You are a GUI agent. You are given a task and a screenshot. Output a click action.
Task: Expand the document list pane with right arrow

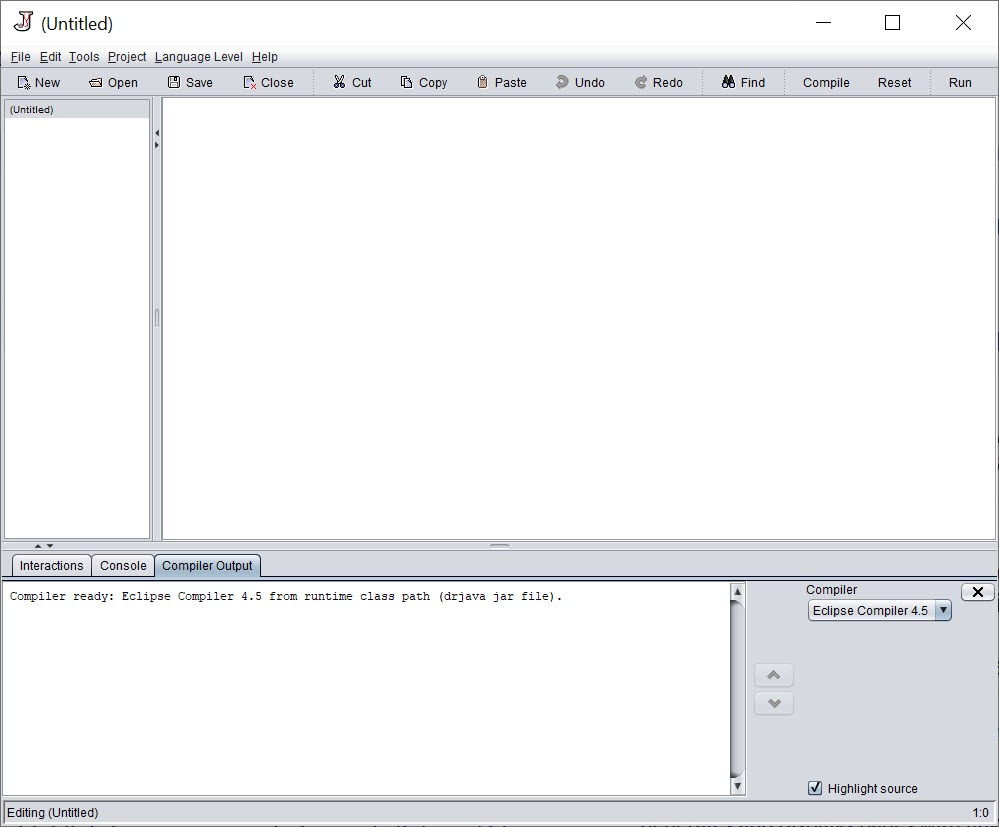point(157,145)
